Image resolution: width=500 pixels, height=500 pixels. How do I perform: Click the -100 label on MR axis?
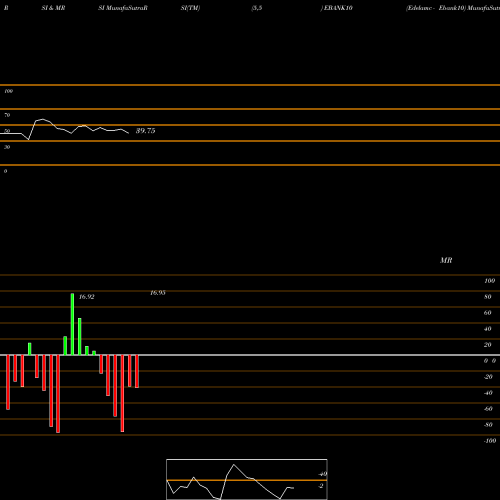(490, 441)
